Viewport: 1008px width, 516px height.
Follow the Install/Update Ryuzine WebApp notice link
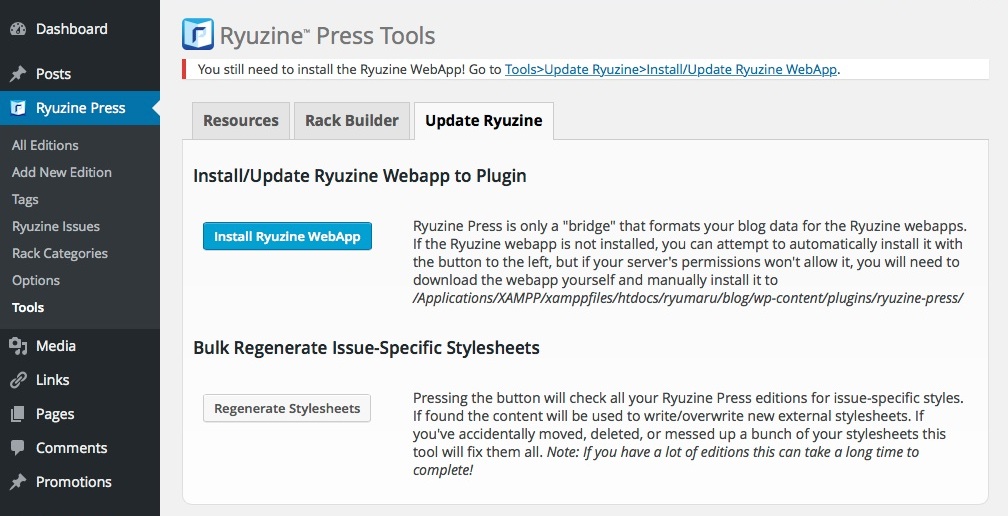[671, 70]
